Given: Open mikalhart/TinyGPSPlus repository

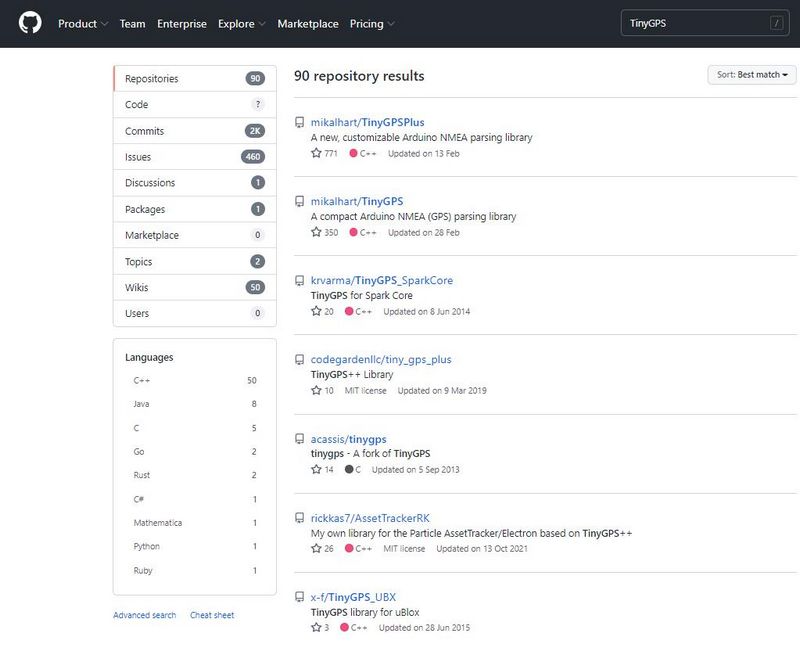Looking at the screenshot, I should pos(367,122).
